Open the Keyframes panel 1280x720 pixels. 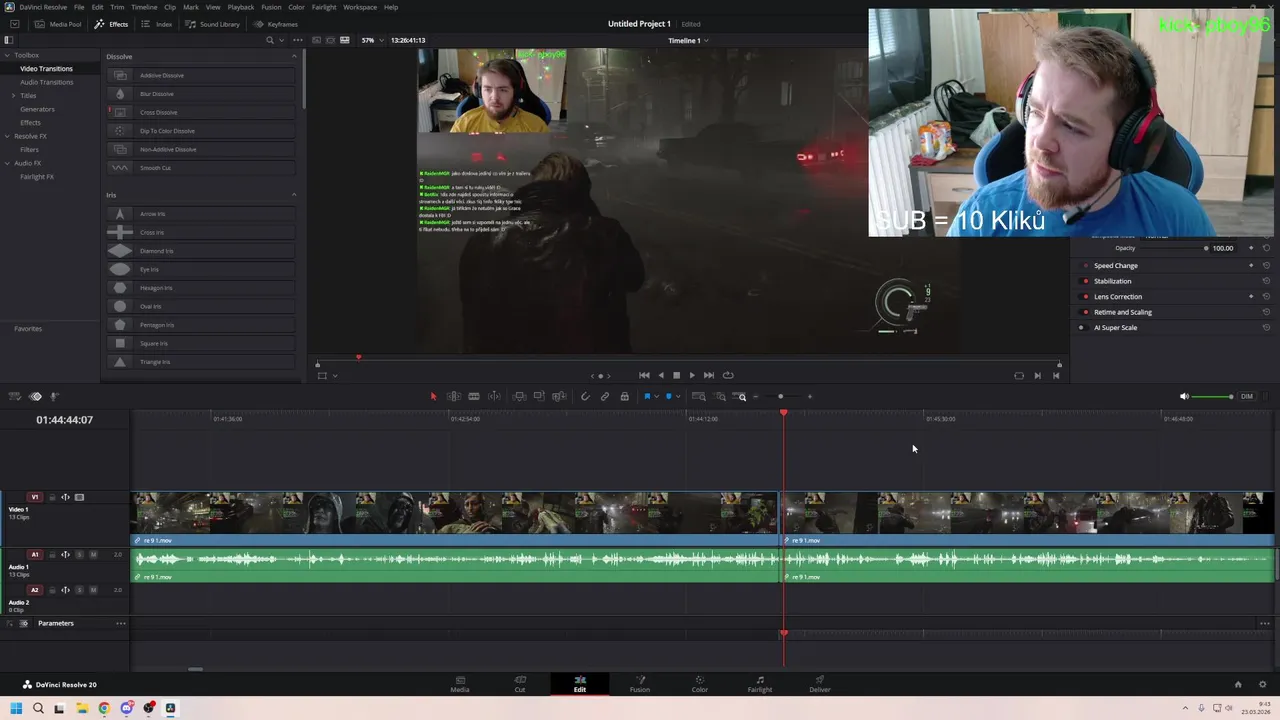276,24
